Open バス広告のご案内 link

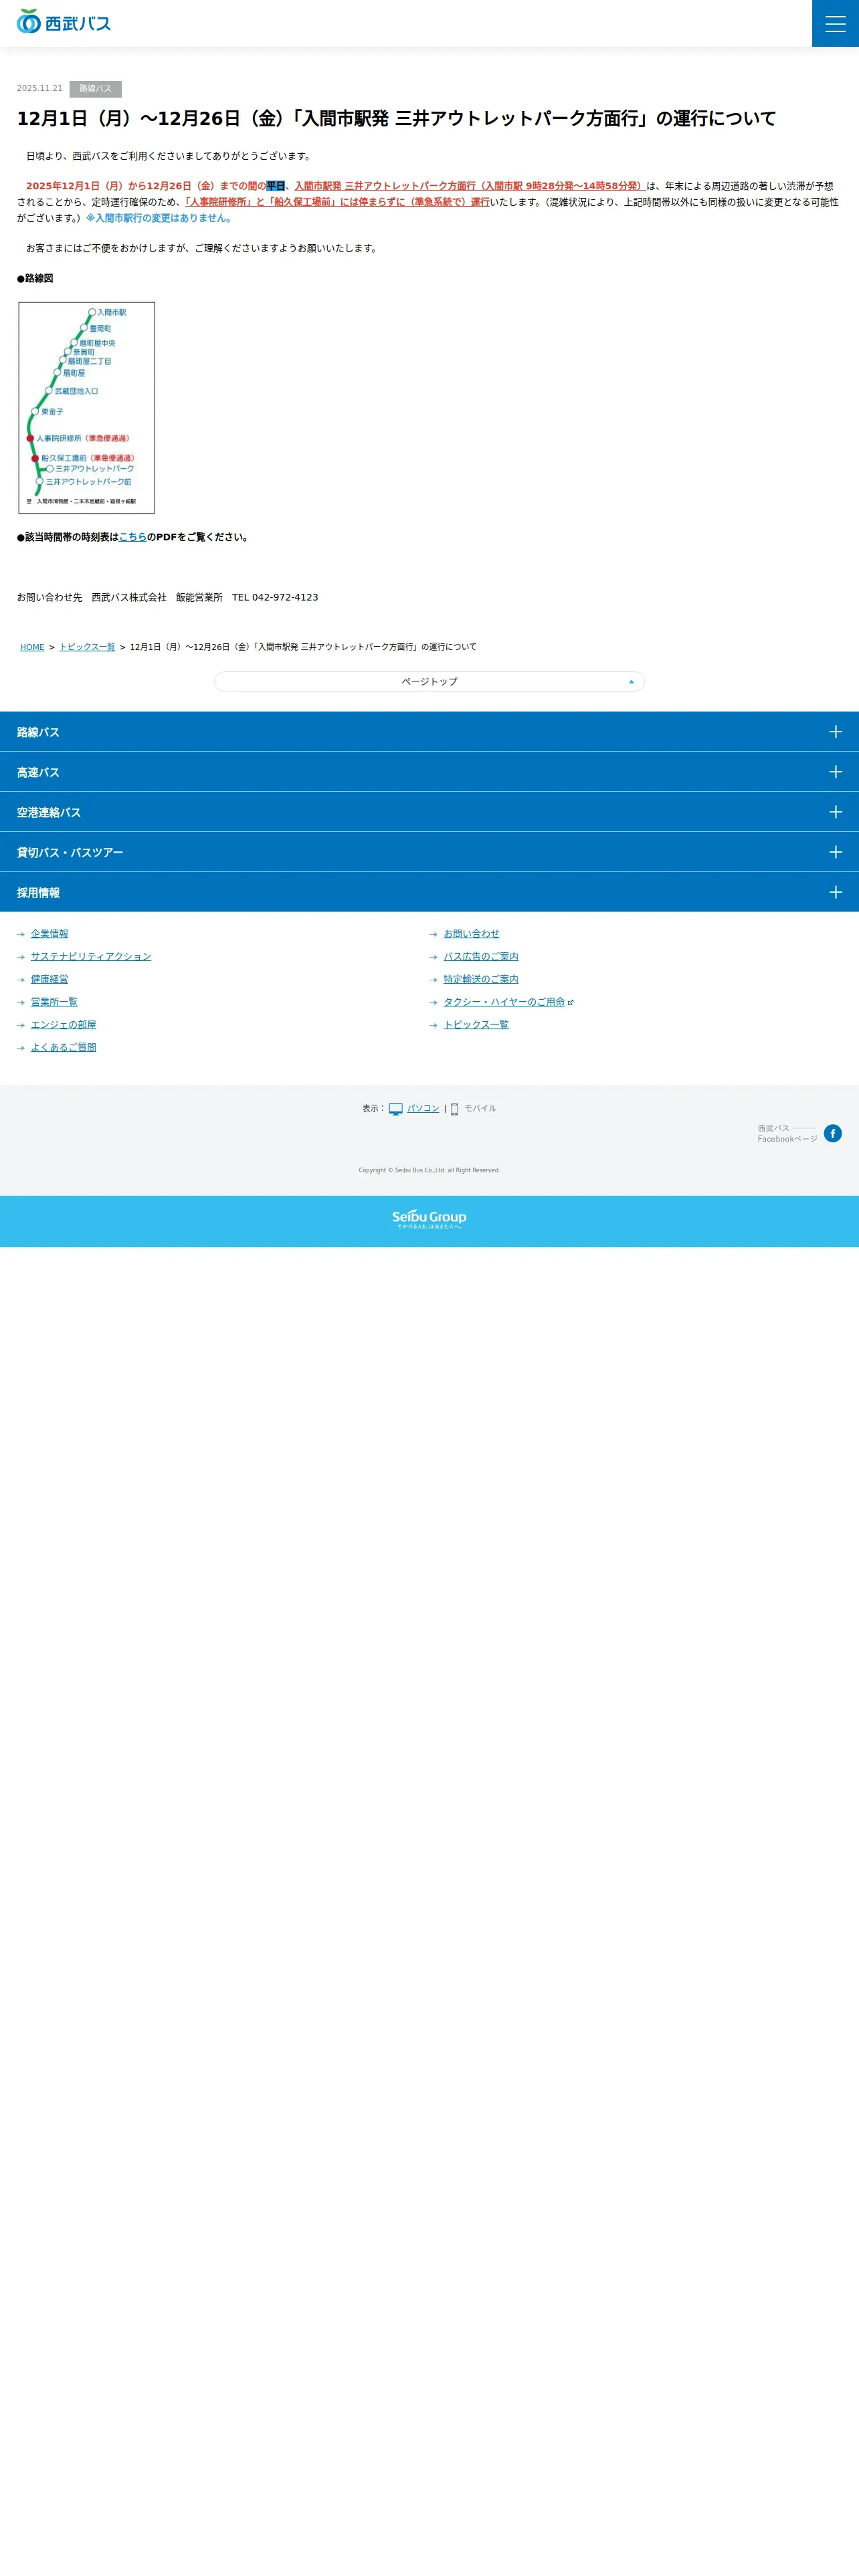tap(481, 957)
